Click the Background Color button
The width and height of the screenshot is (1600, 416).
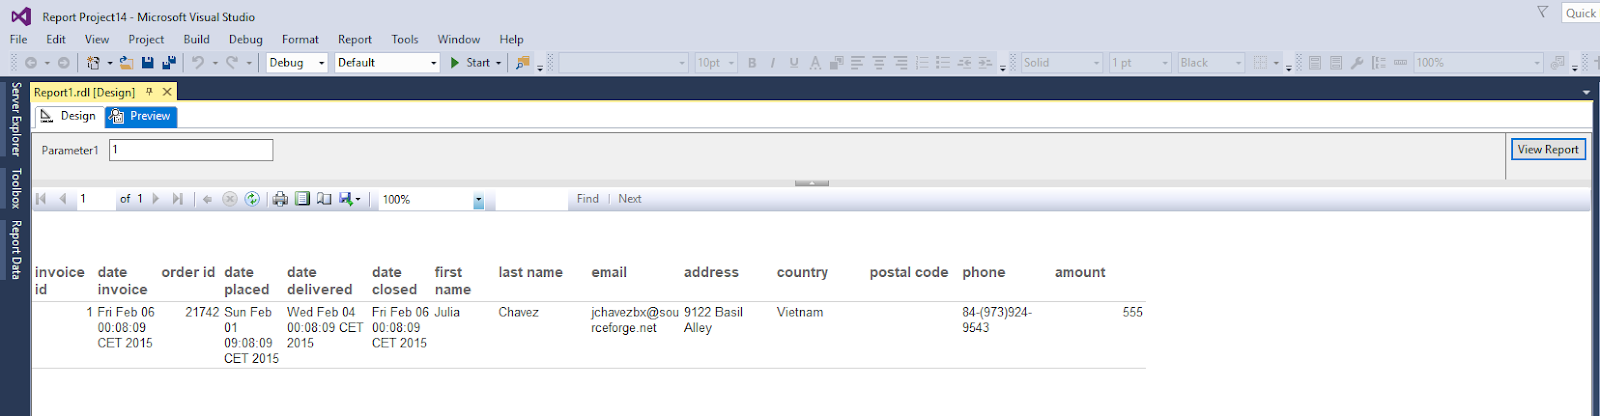click(x=836, y=63)
